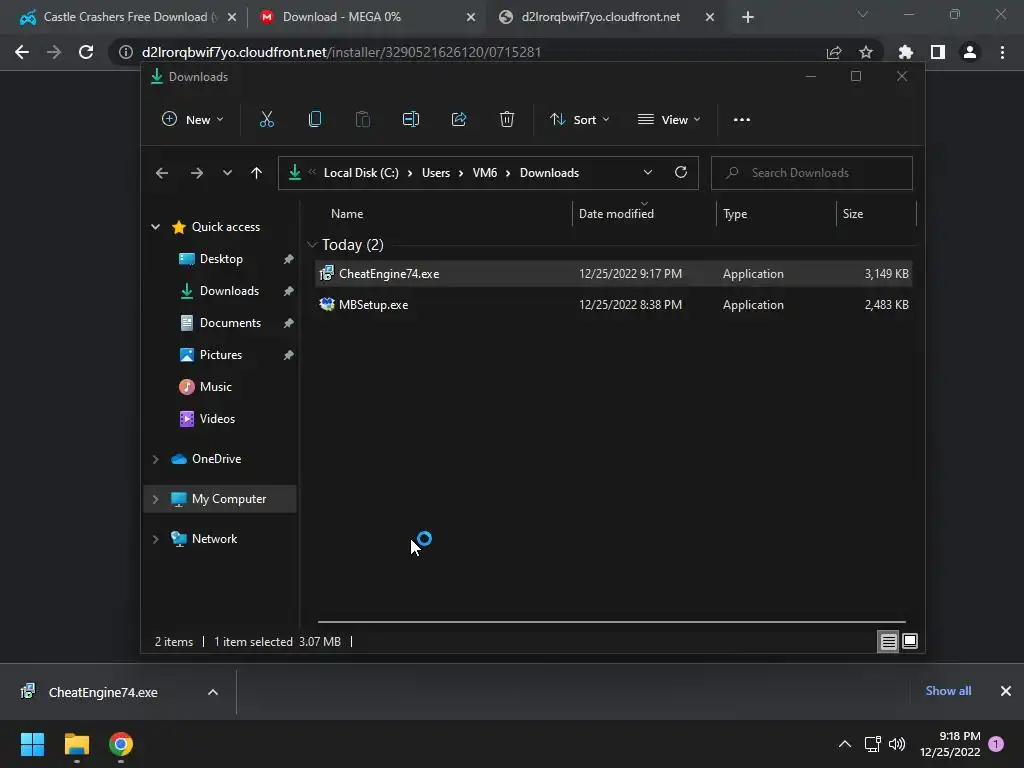The height and width of the screenshot is (768, 1024).
Task: Select Pictures in navigation pane
Action: tap(220, 355)
